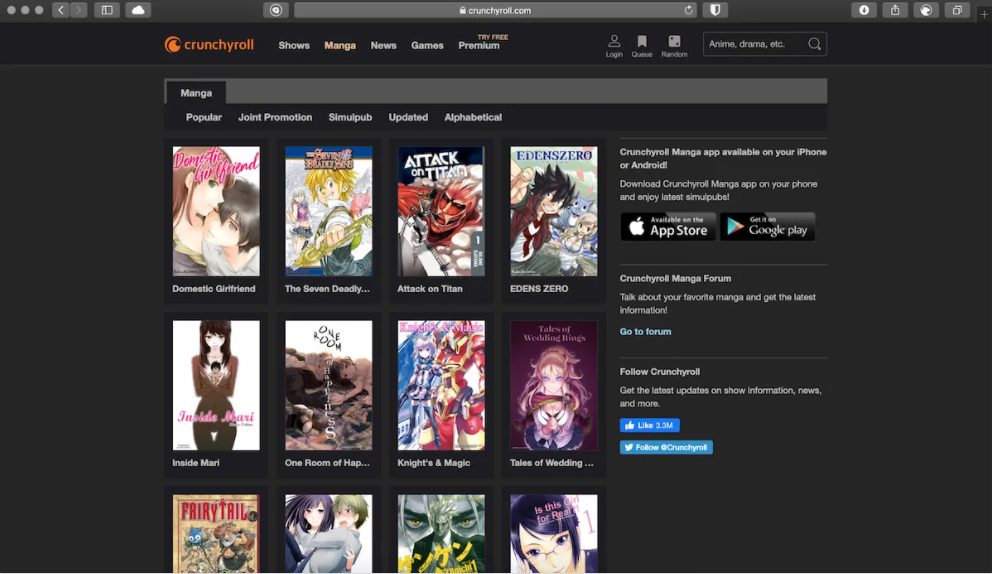Switch to the Popular filter

coord(204,117)
